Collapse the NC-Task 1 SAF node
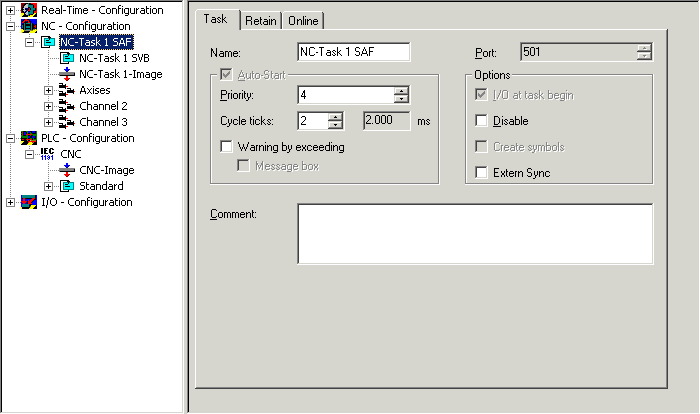 tap(29, 42)
